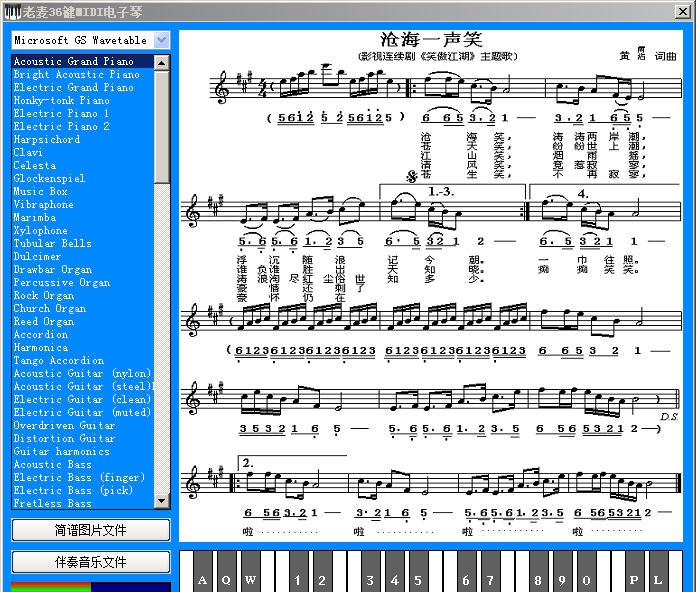This screenshot has height=592, width=696.
Task: Choose Guitar harmonics instrument
Action: (x=83, y=452)
